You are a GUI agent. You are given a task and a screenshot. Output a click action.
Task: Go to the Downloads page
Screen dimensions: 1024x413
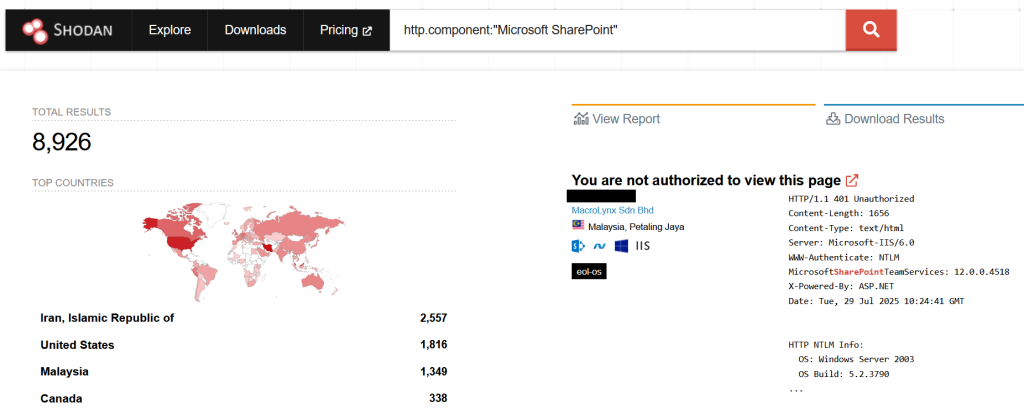[x=255, y=31]
